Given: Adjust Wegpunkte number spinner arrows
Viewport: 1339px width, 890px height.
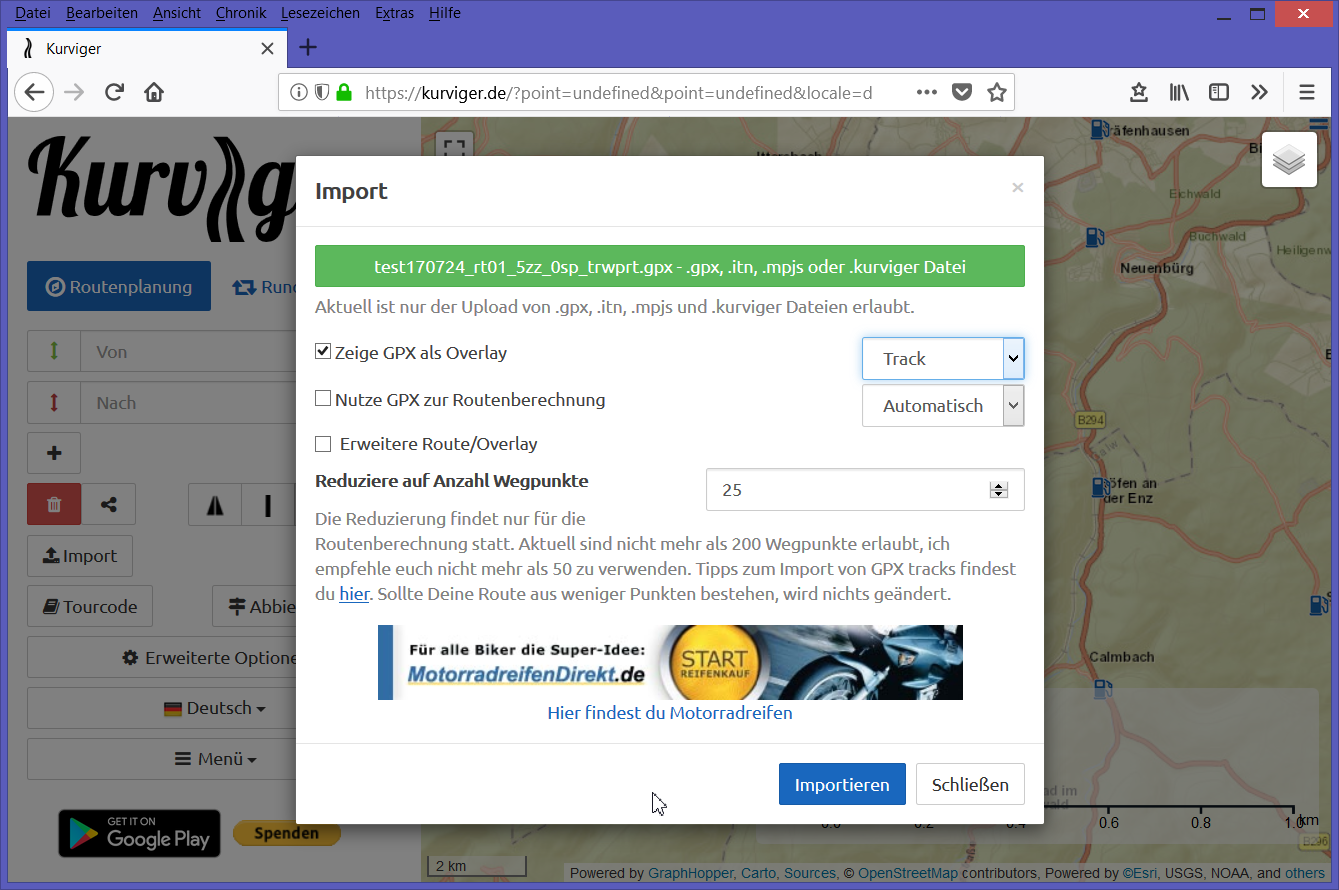Looking at the screenshot, I should pyautogui.click(x=998, y=489).
